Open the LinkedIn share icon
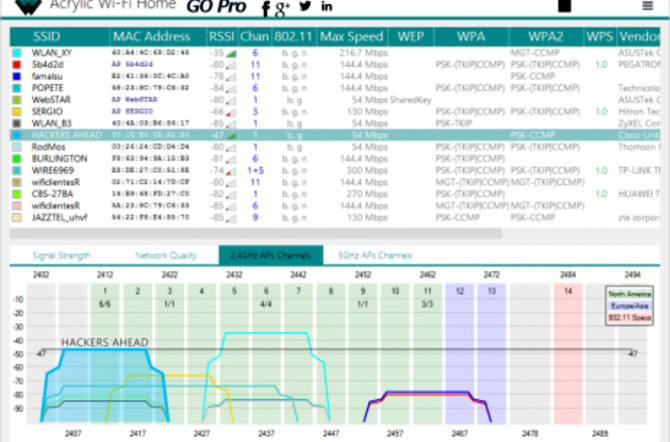670x442 pixels. pos(327,6)
